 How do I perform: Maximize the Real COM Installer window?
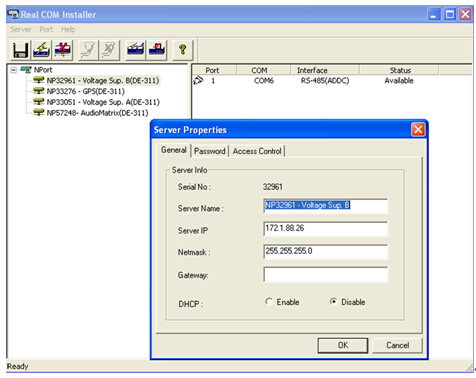(x=450, y=15)
